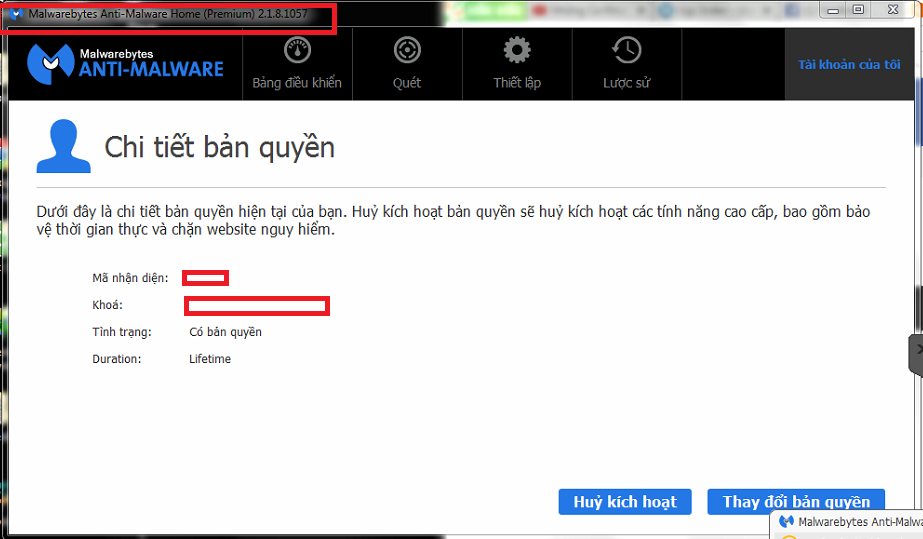This screenshot has height=539, width=923.
Task: Maximize the Malwarebytes window
Action: 858,9
